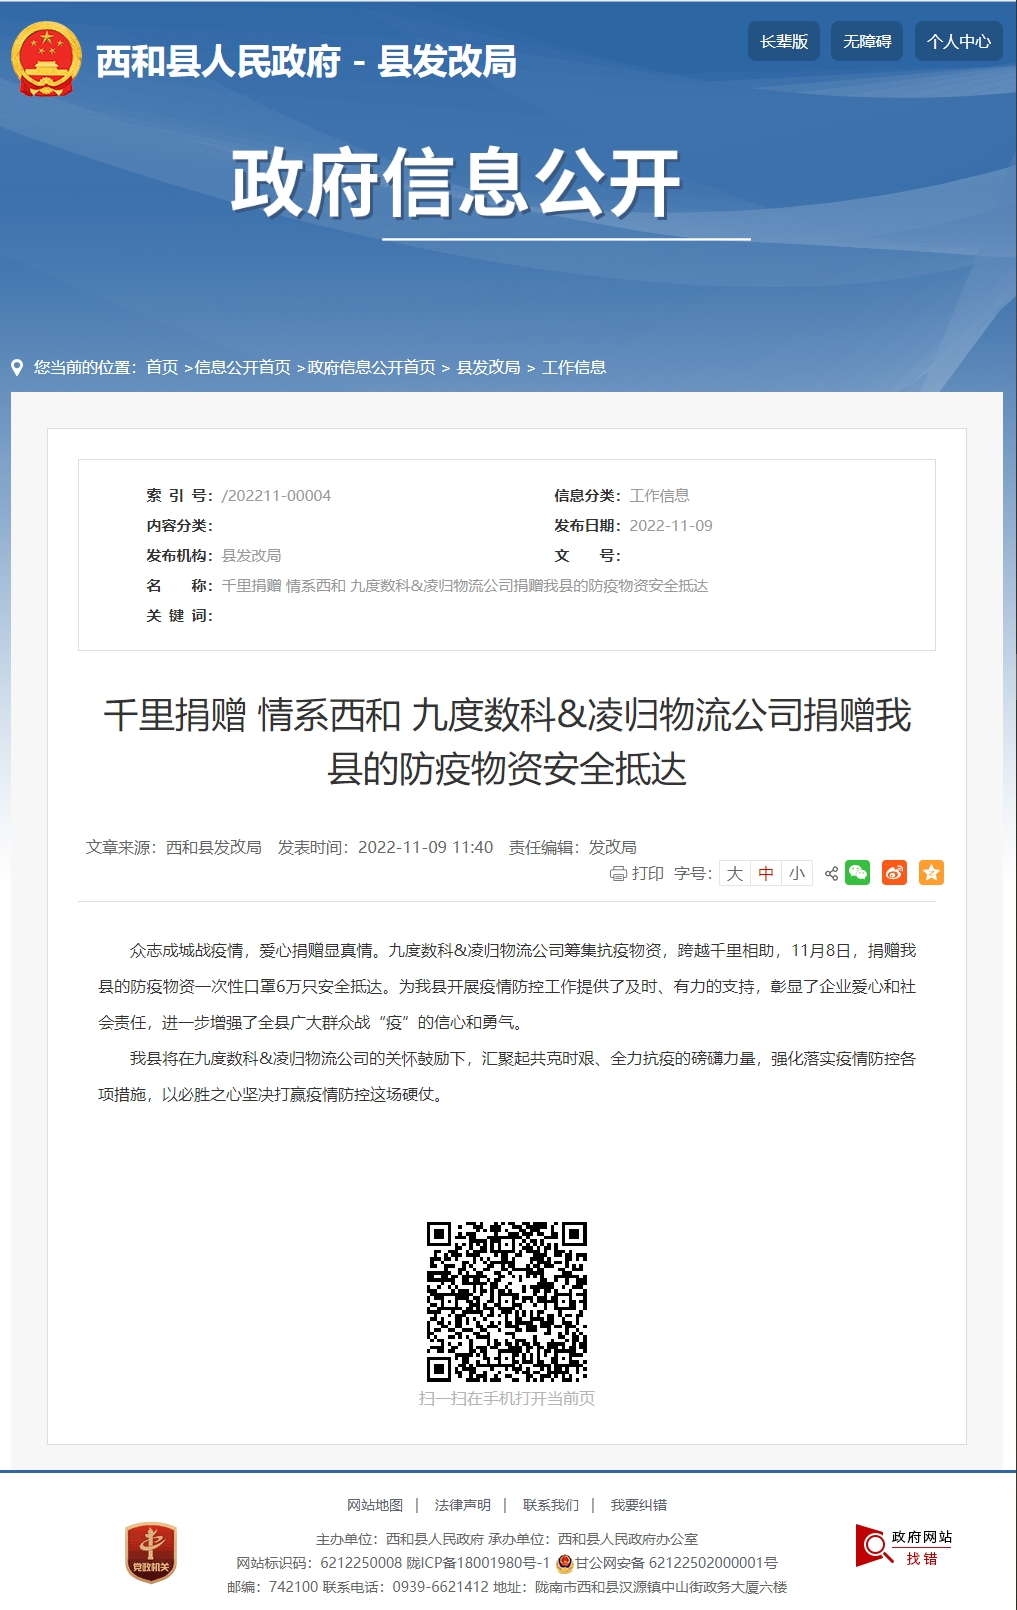Click 文章来源：西和县发改局 text

coord(173,847)
